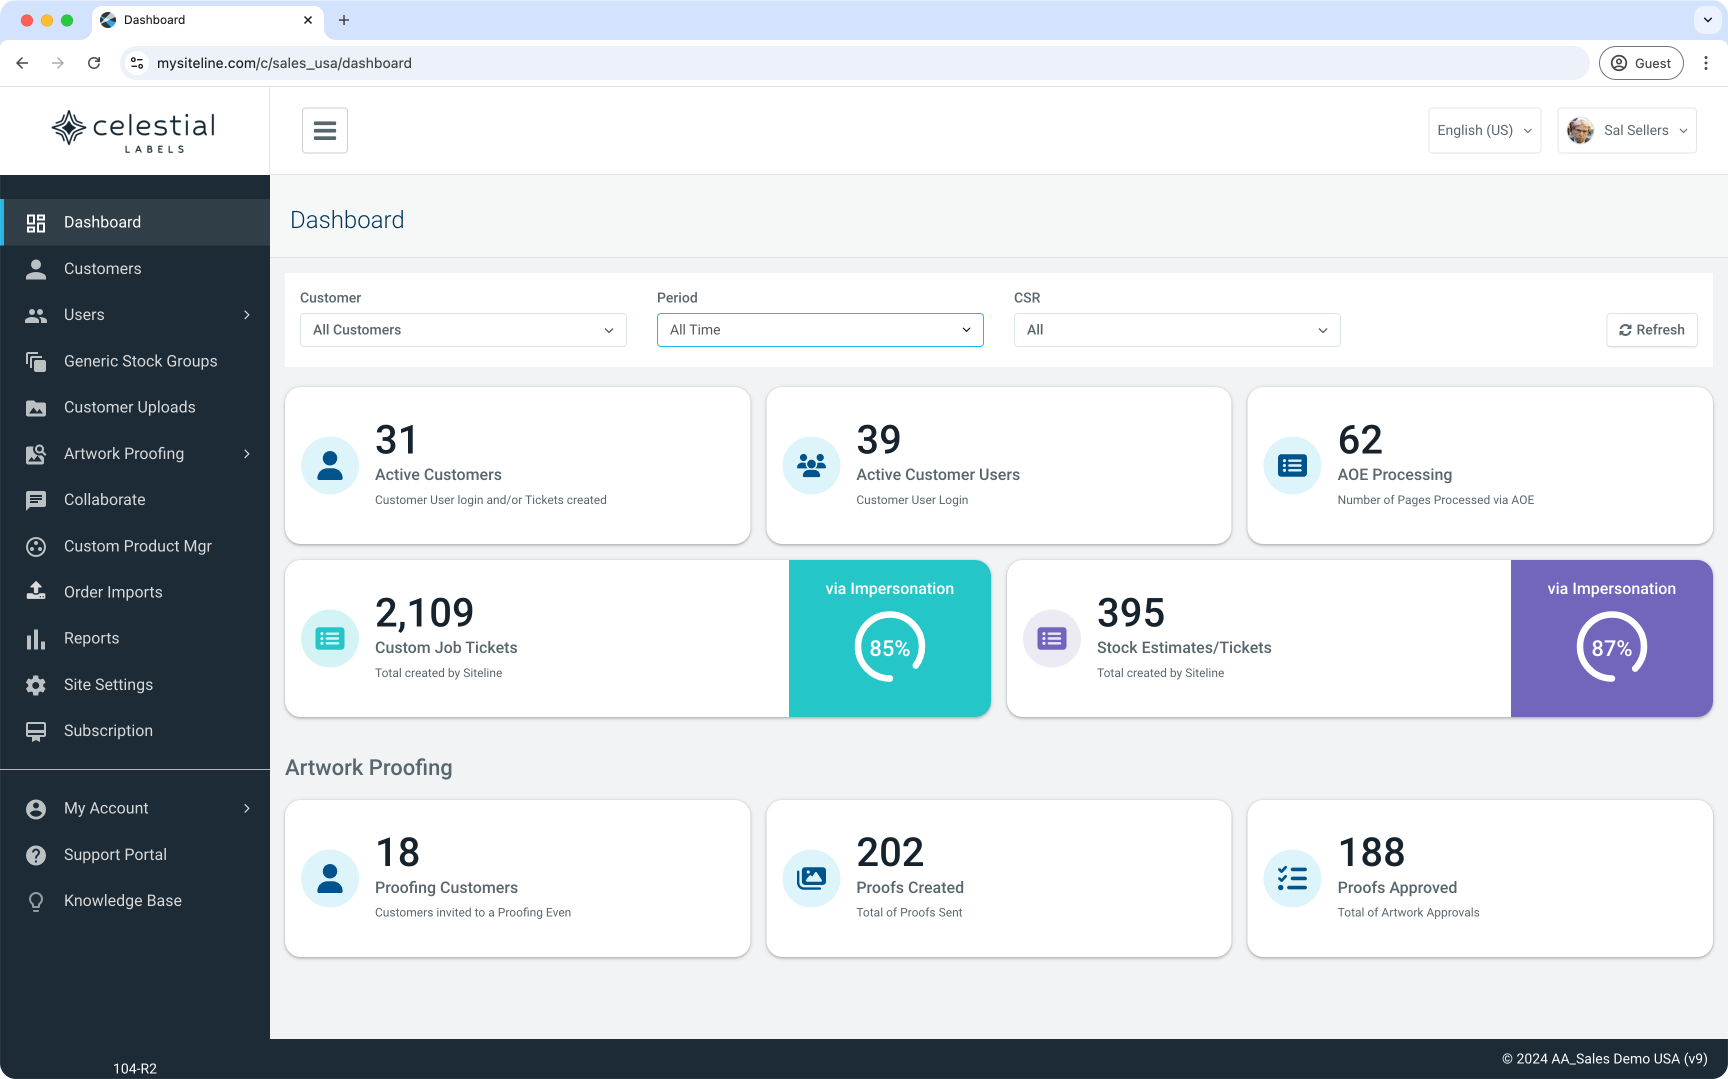Click the Subscription card icon
1728x1079 pixels.
tap(36, 731)
